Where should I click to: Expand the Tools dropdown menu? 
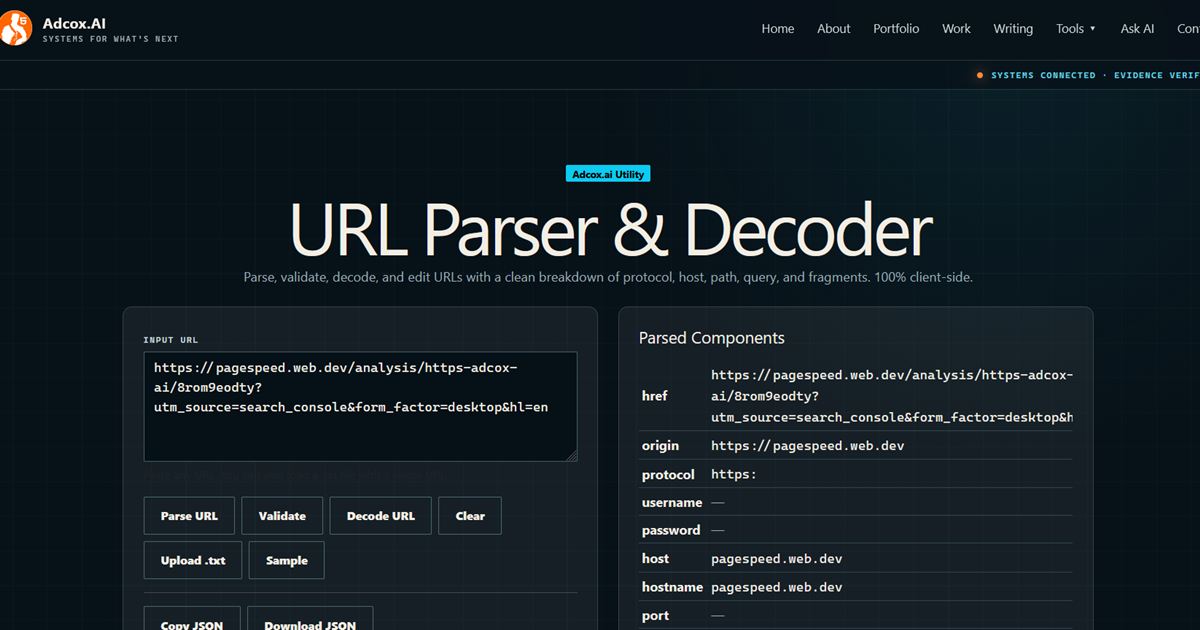pyautogui.click(x=1076, y=29)
